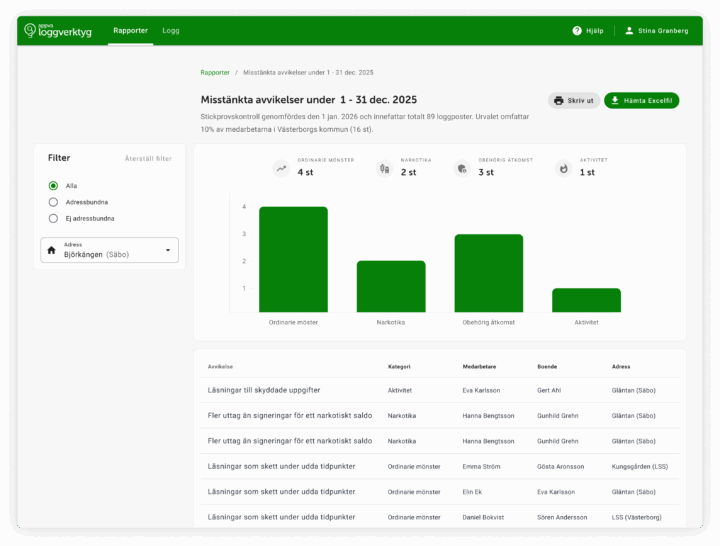Click the Obehörig åtkomst stat icon
Viewport: 720px width, 546px height.
(461, 169)
